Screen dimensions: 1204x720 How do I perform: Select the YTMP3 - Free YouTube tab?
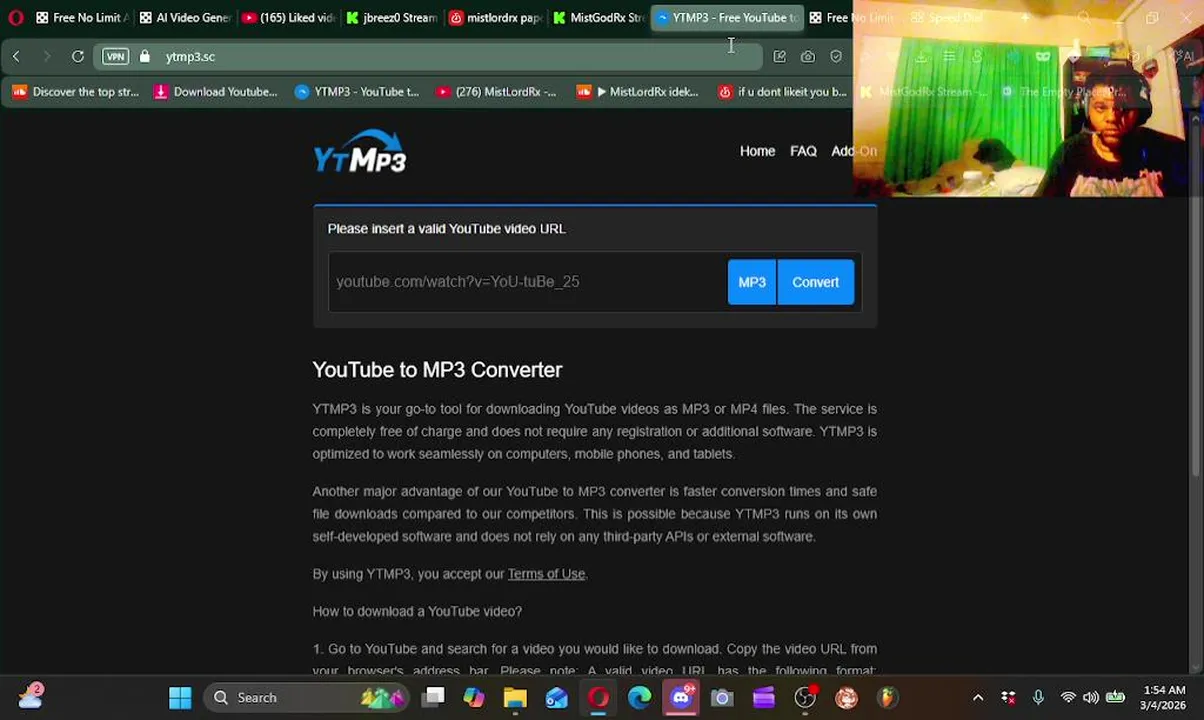click(727, 17)
